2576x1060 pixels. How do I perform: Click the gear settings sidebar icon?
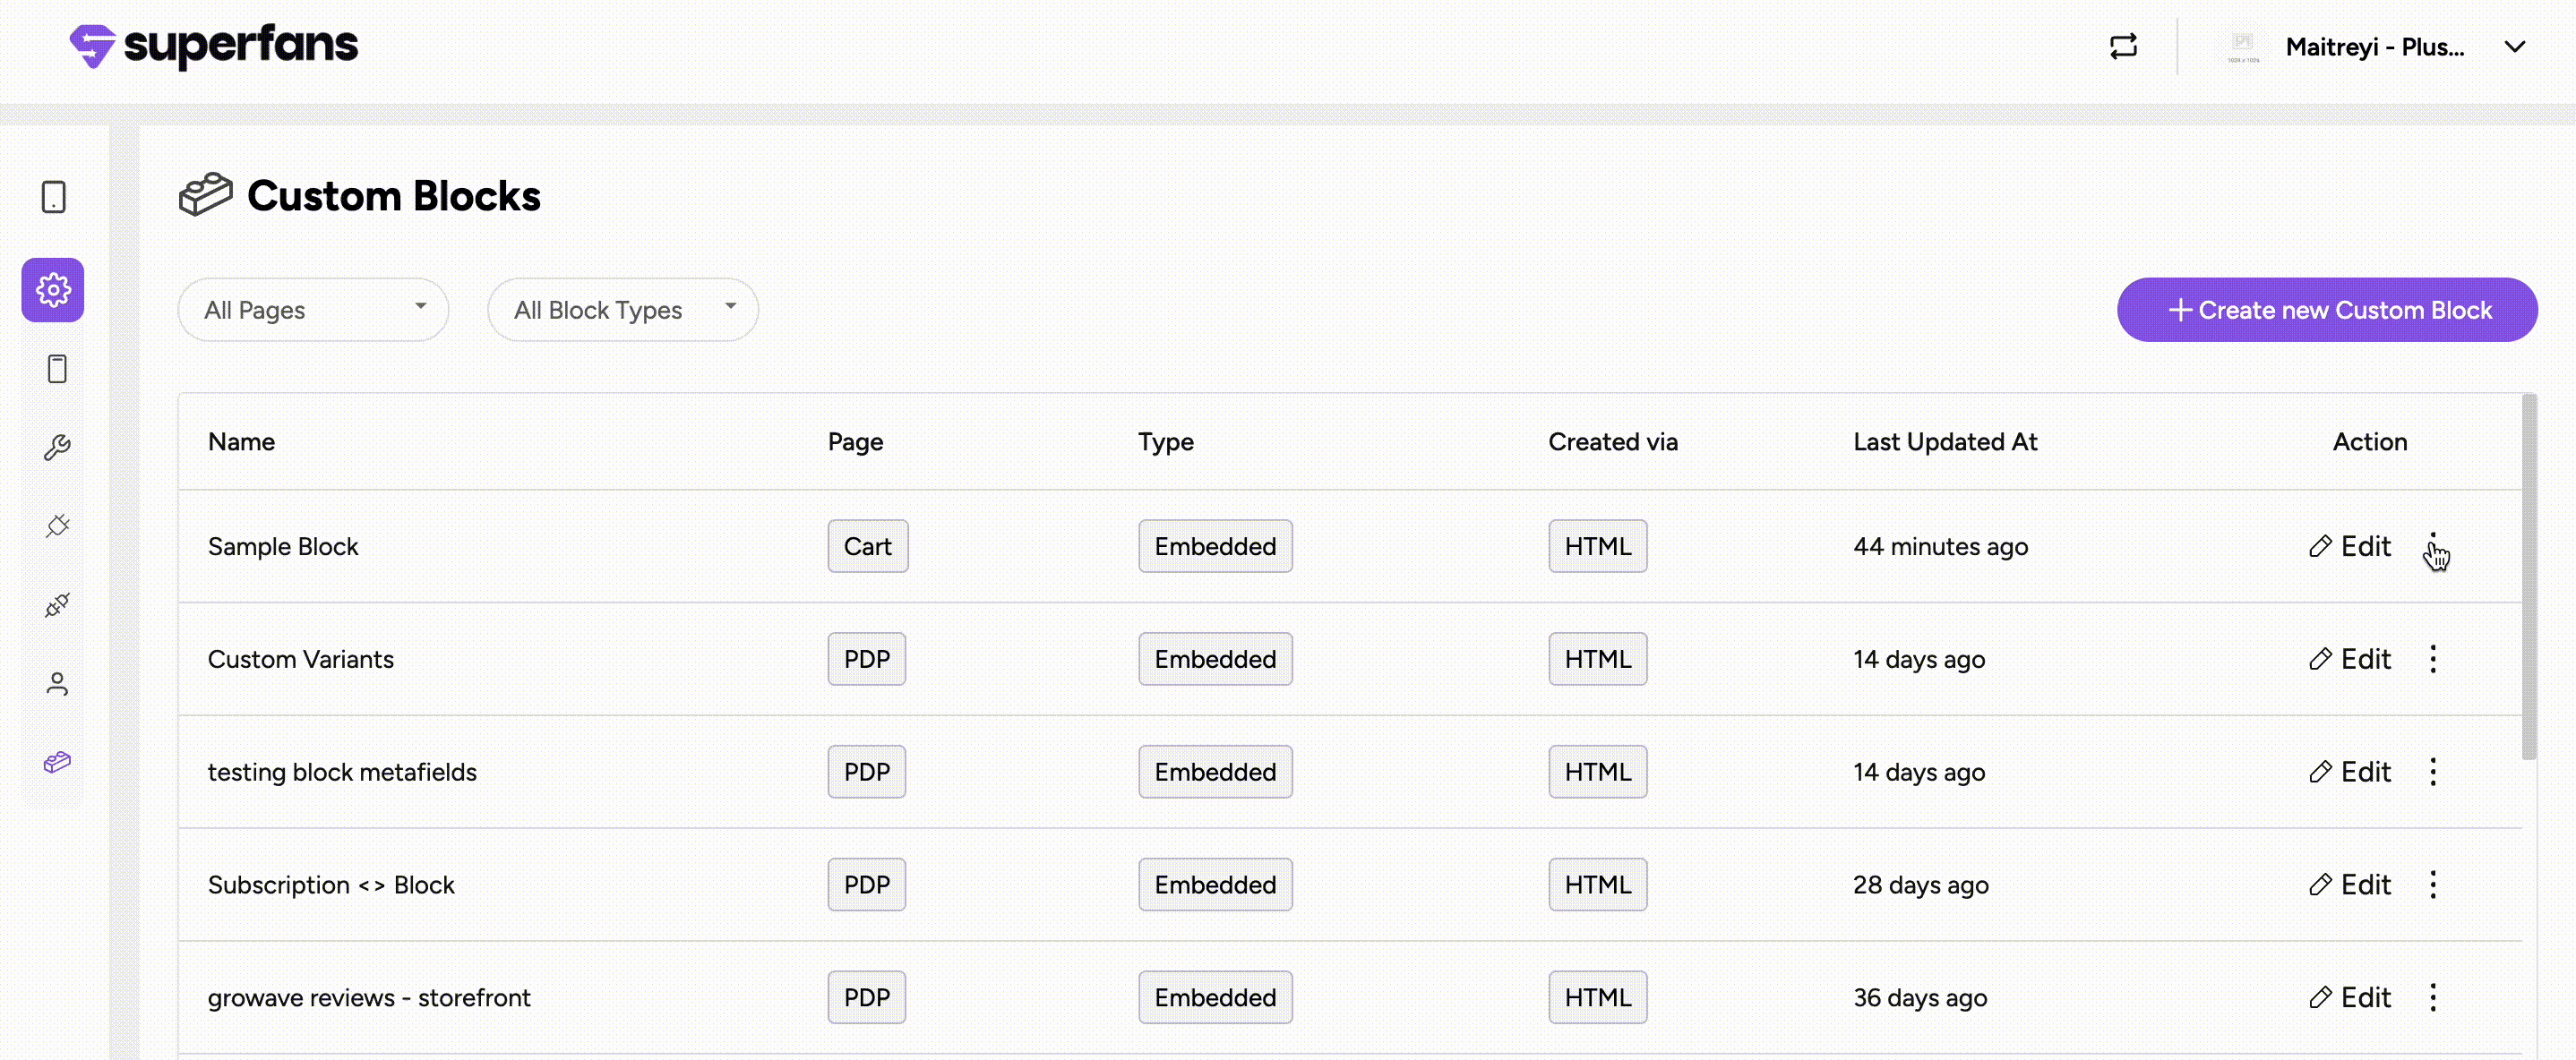click(53, 290)
